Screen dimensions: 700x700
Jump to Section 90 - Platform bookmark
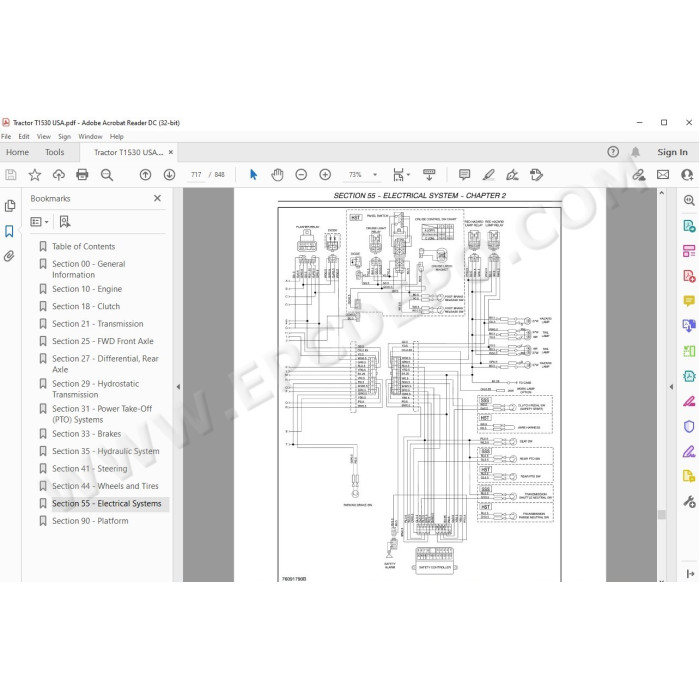pos(90,521)
